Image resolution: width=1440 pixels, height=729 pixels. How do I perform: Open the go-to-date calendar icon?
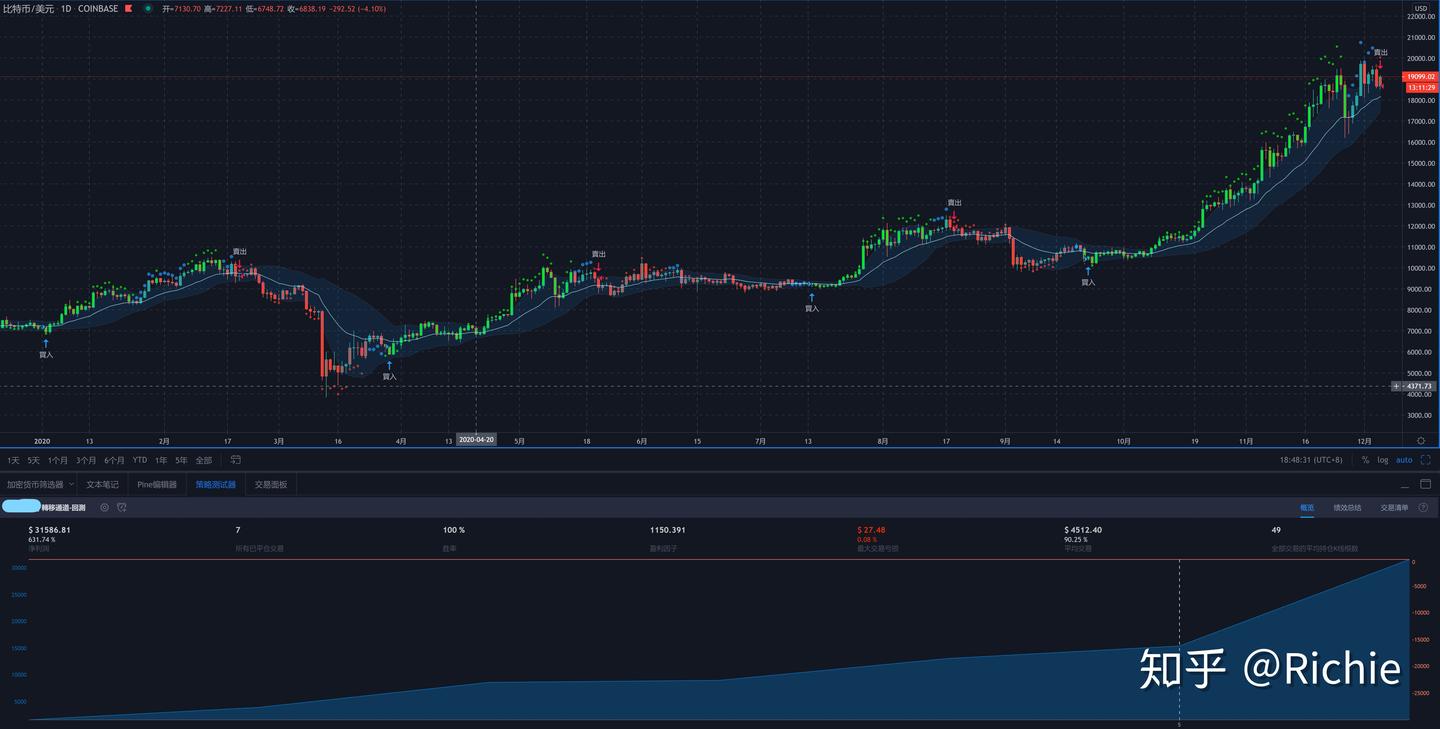234,460
